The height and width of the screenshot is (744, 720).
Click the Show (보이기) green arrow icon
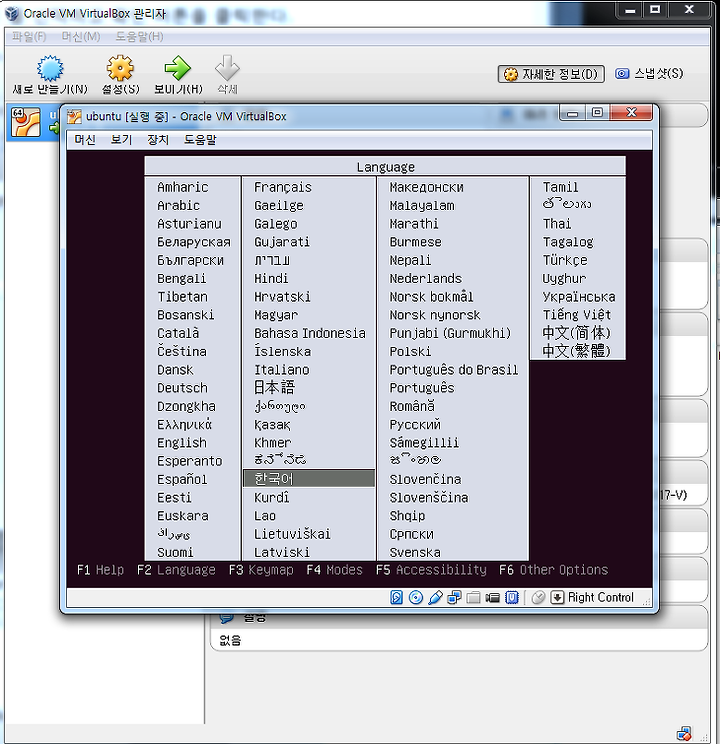click(x=178, y=68)
